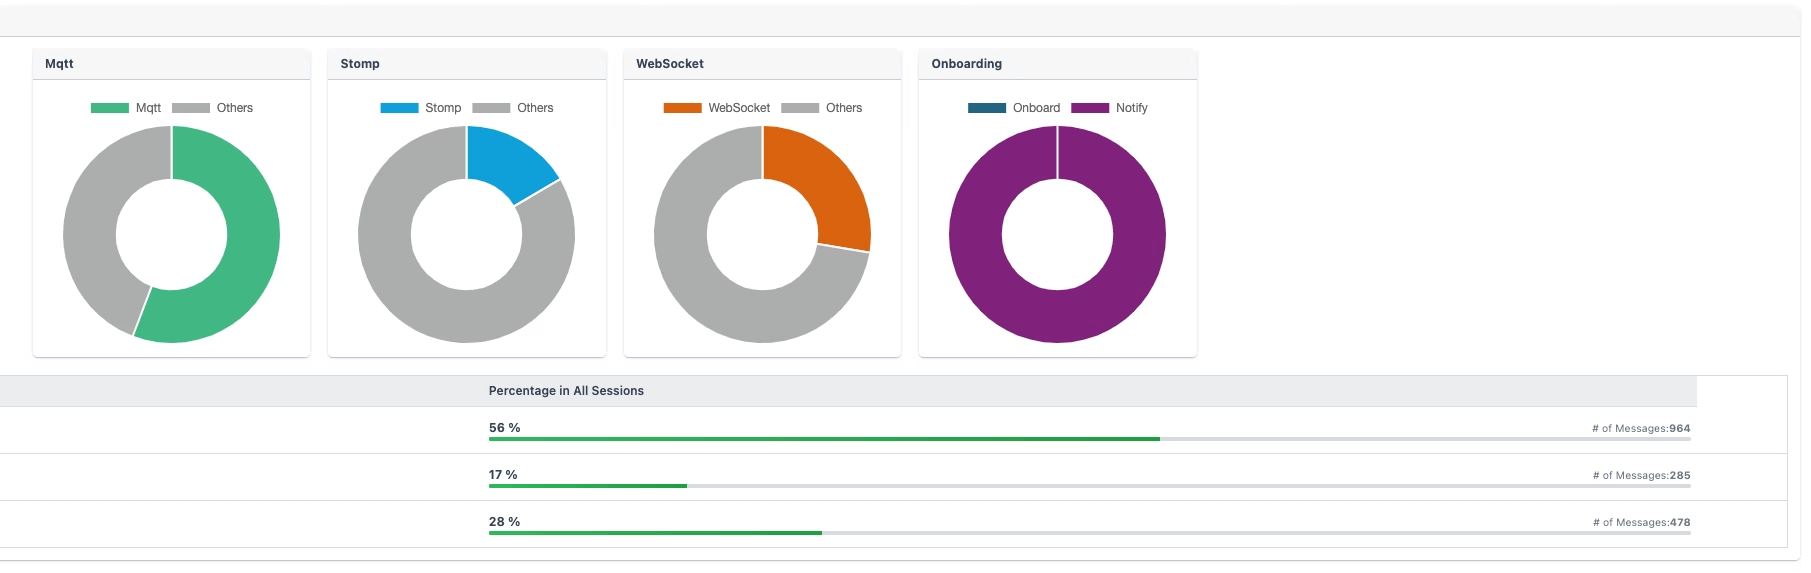
Task: Click the 17 % progress bar
Action: [x=1089, y=486]
